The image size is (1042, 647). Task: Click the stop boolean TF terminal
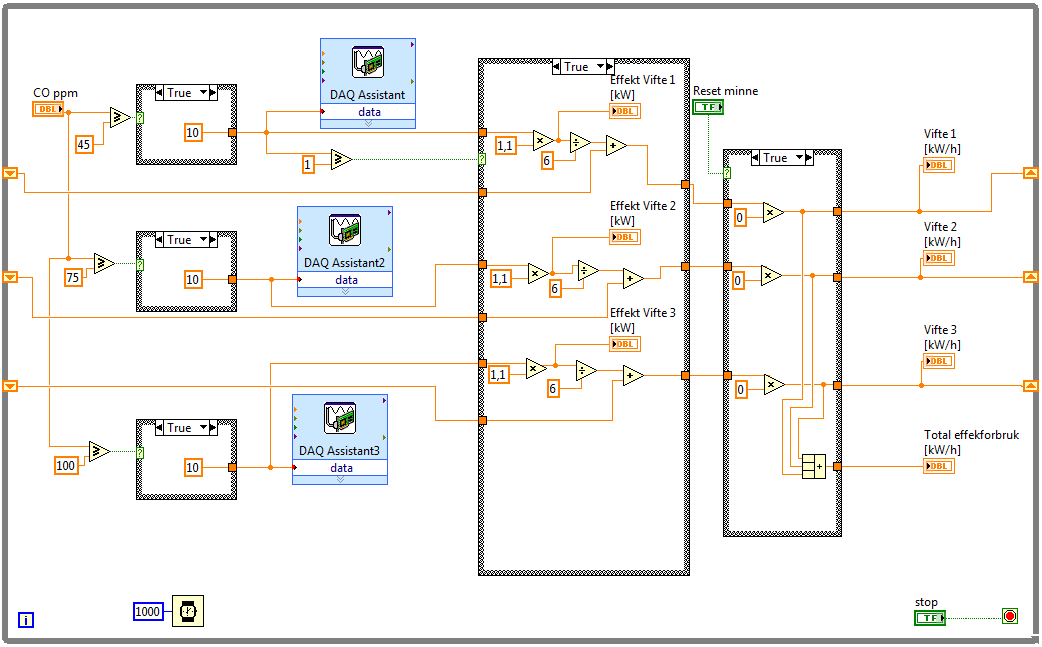tap(930, 618)
